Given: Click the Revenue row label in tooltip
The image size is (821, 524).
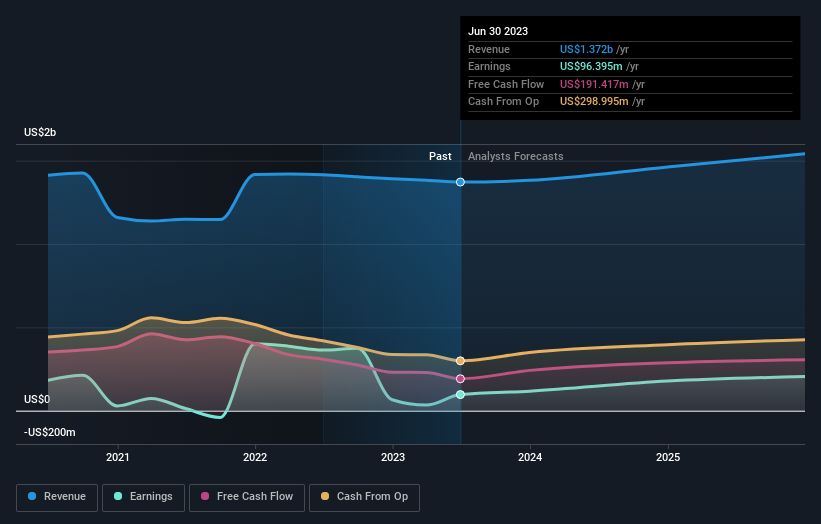Looking at the screenshot, I should (x=489, y=49).
